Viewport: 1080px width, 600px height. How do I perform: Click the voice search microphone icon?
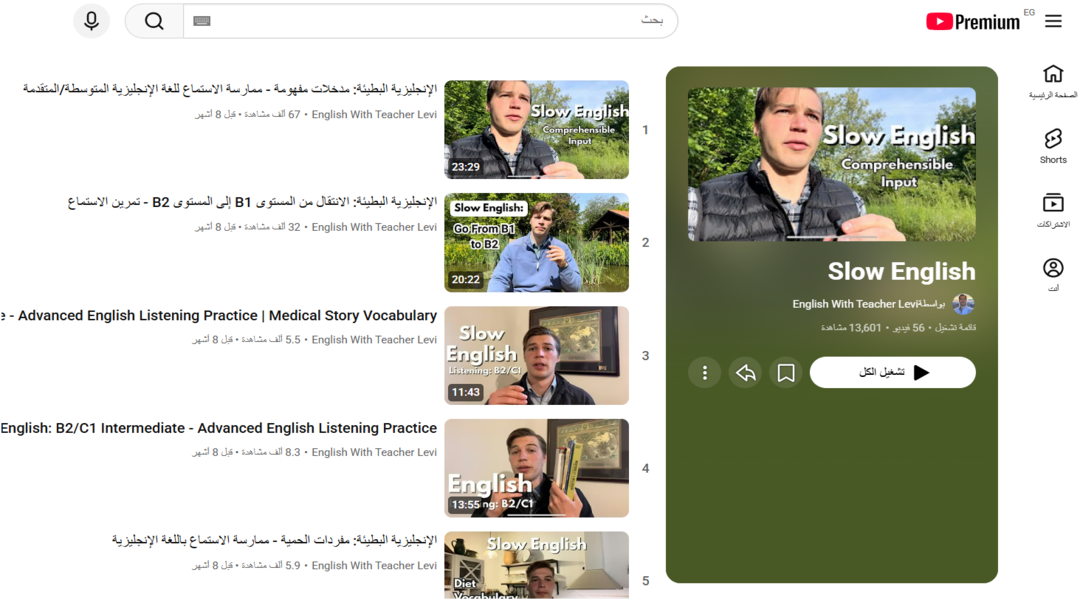[91, 21]
